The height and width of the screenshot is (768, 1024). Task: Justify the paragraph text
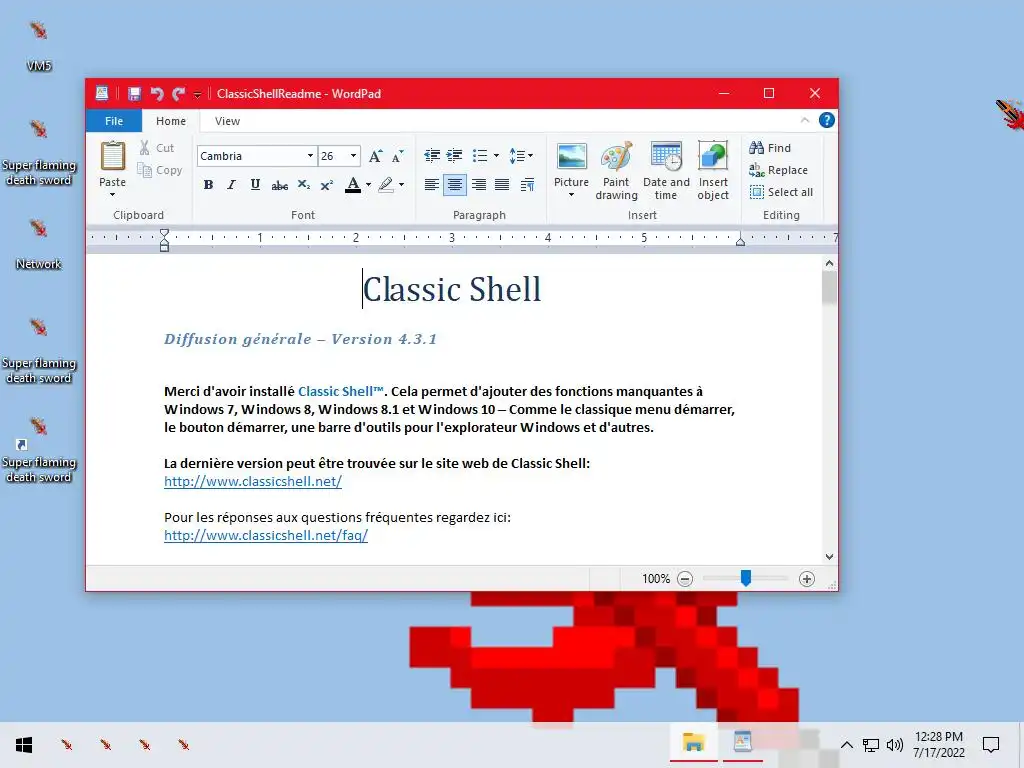pos(502,185)
